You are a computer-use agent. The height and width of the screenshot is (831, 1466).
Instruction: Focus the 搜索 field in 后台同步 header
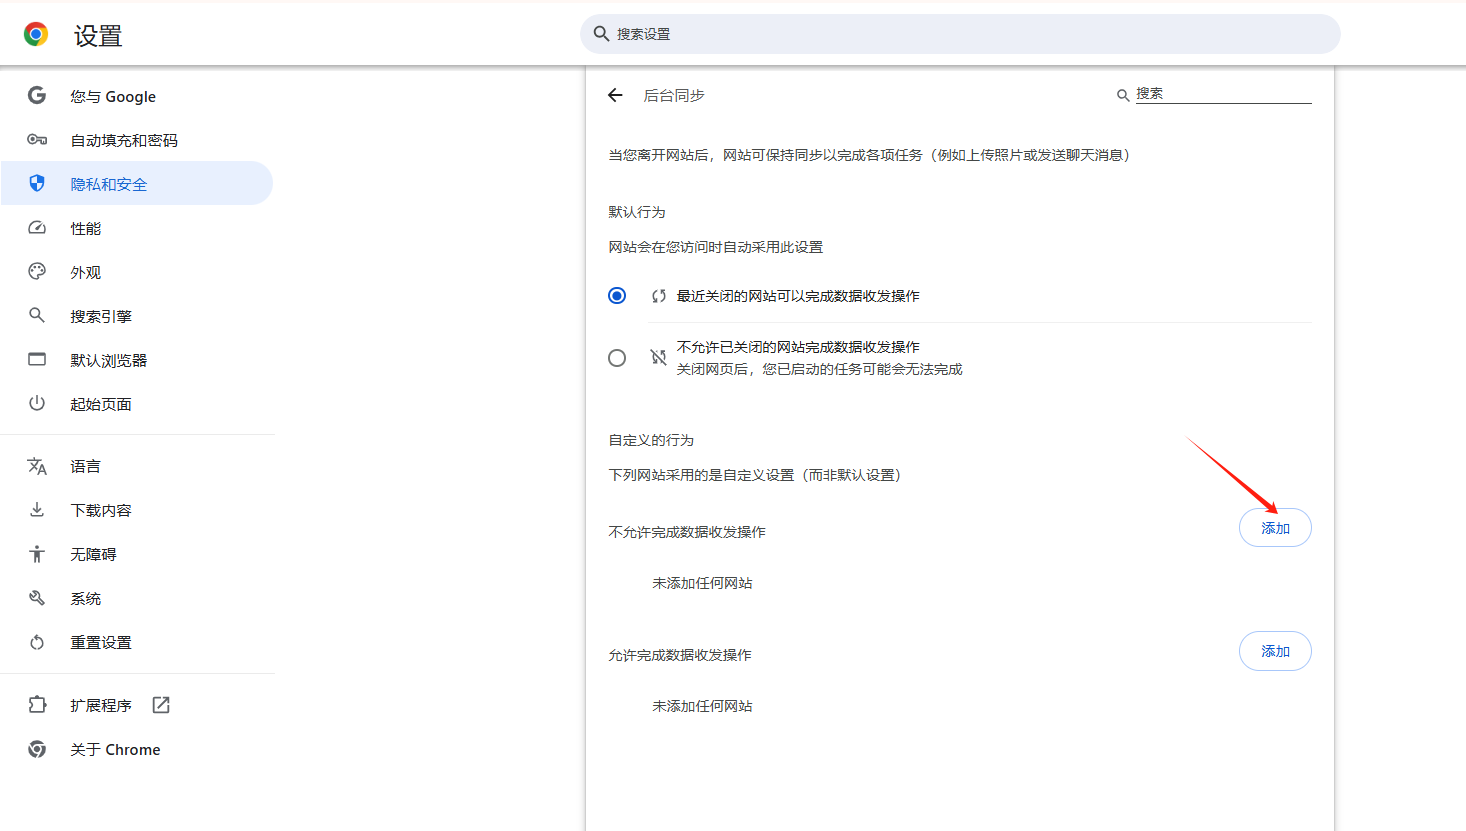(x=1223, y=94)
